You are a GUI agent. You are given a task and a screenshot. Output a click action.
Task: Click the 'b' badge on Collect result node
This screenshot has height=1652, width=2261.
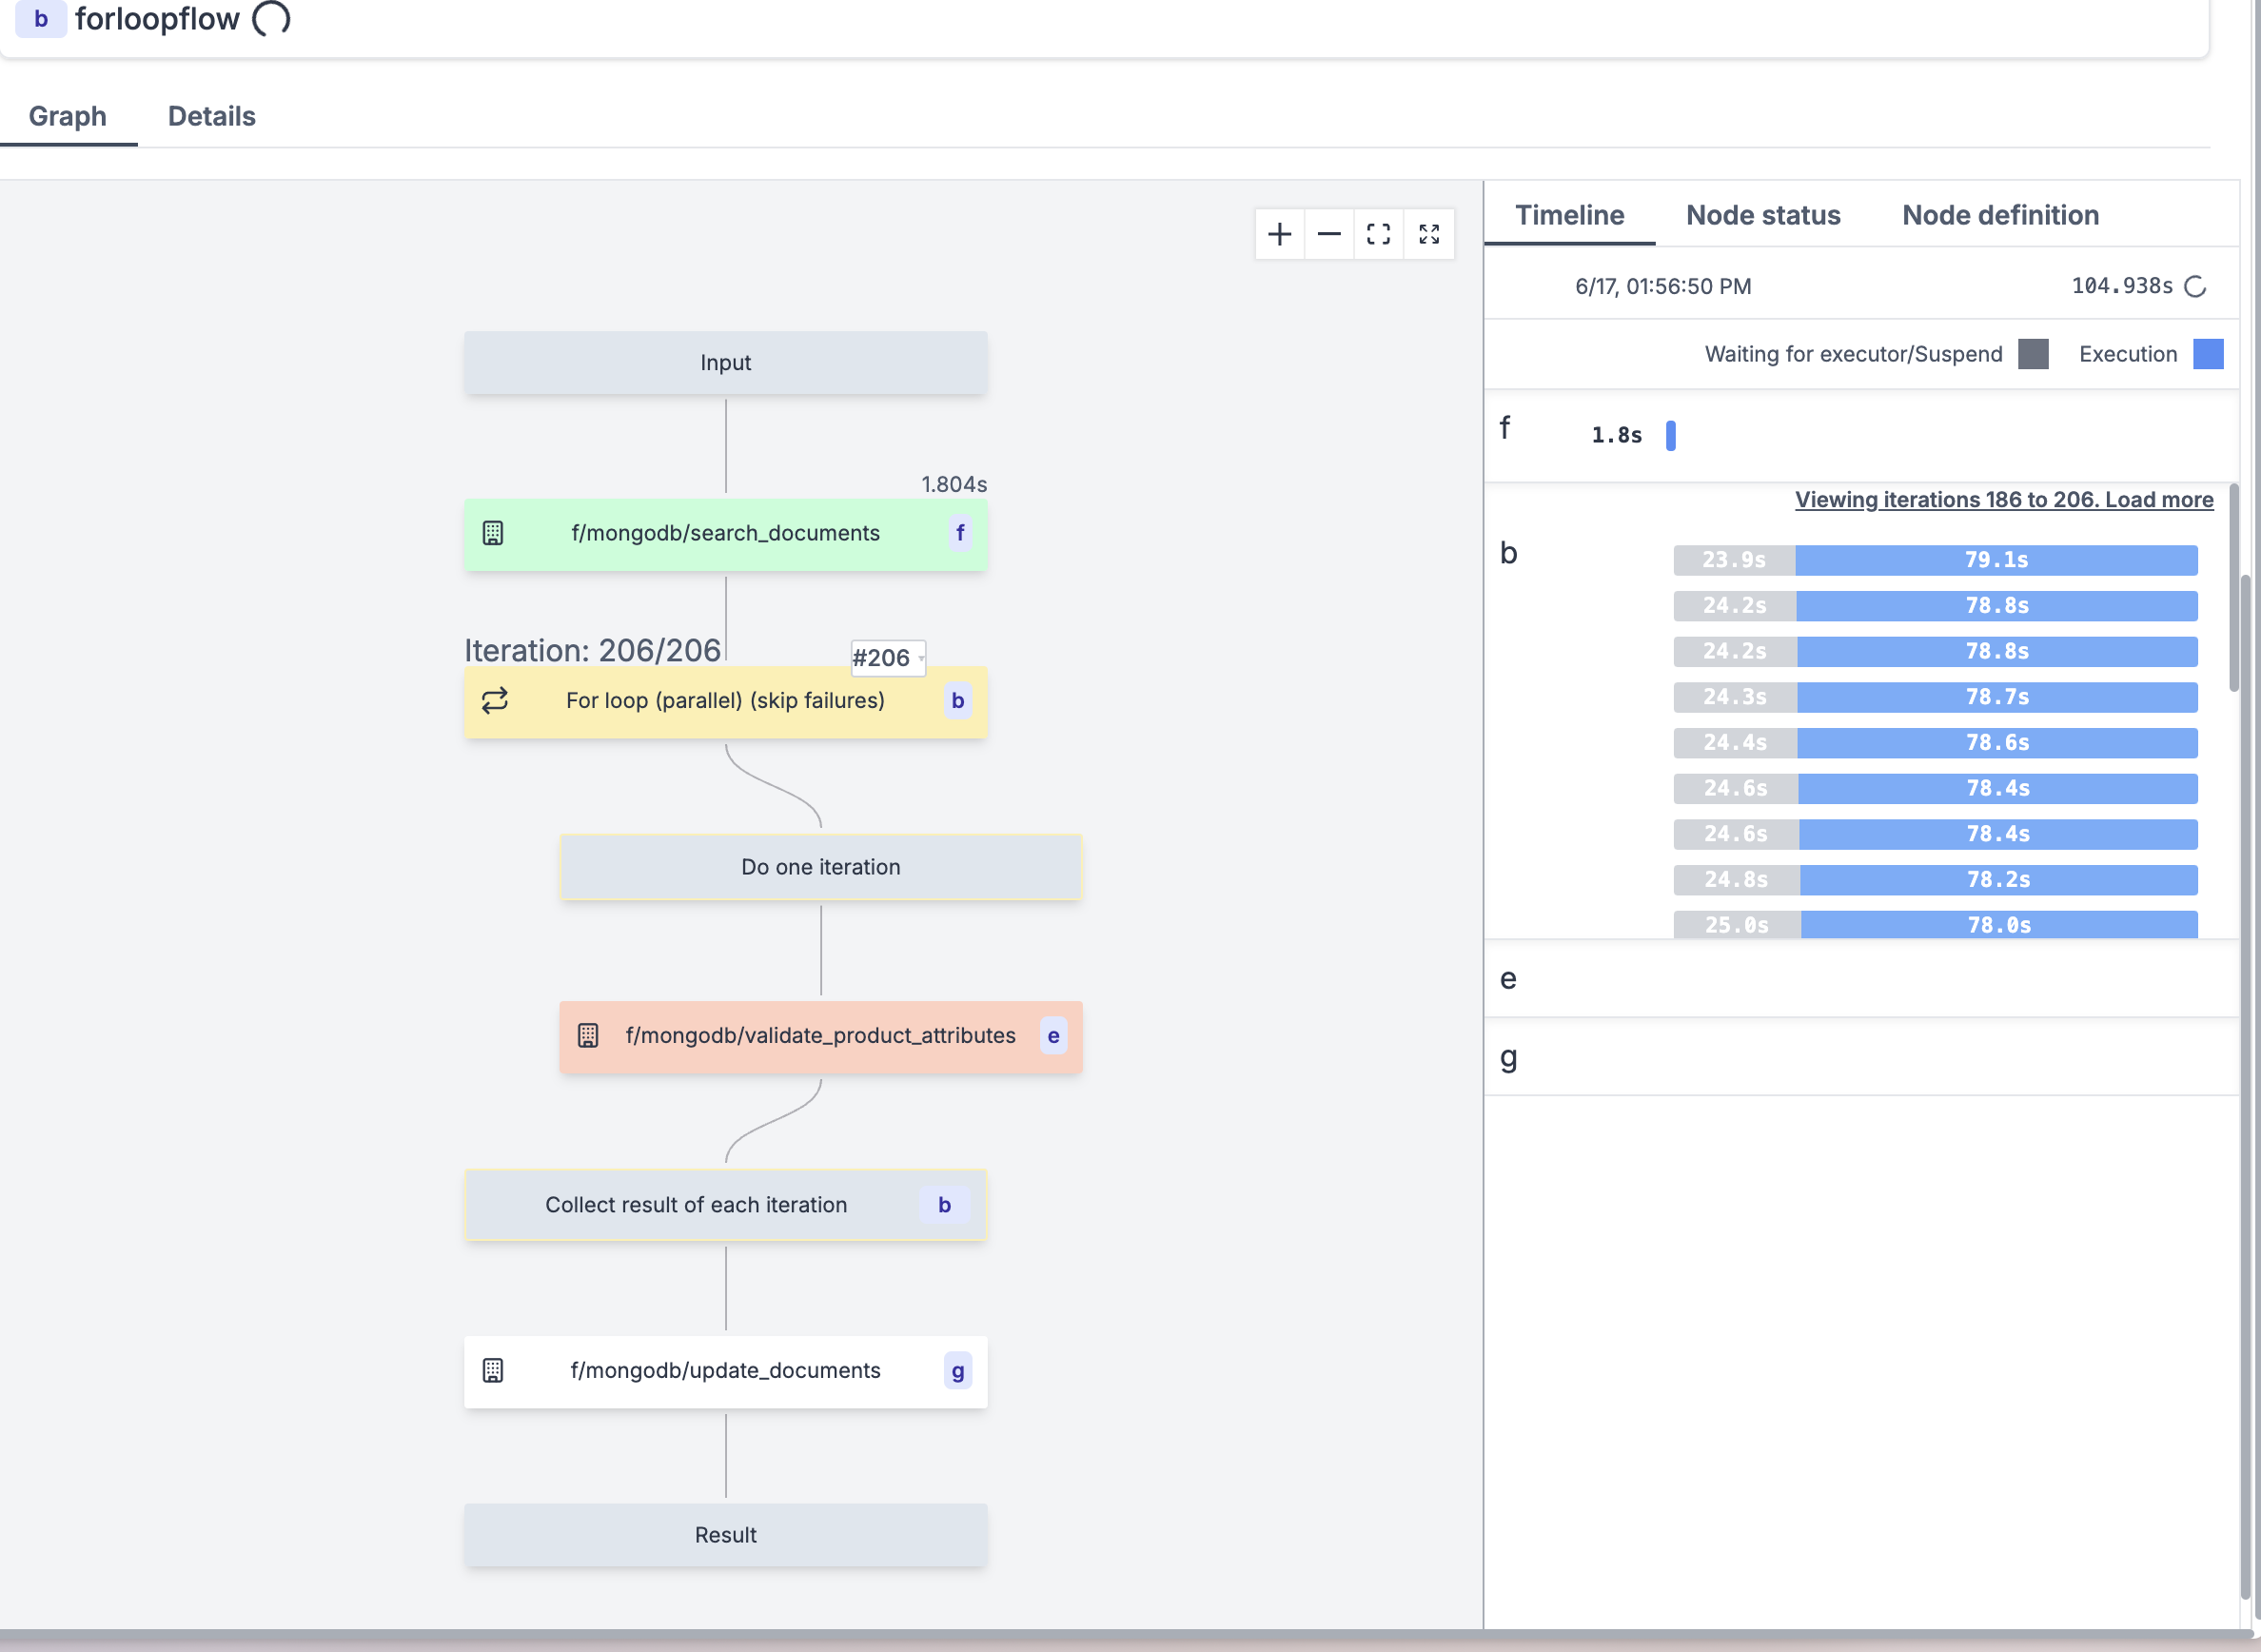[x=944, y=1205]
